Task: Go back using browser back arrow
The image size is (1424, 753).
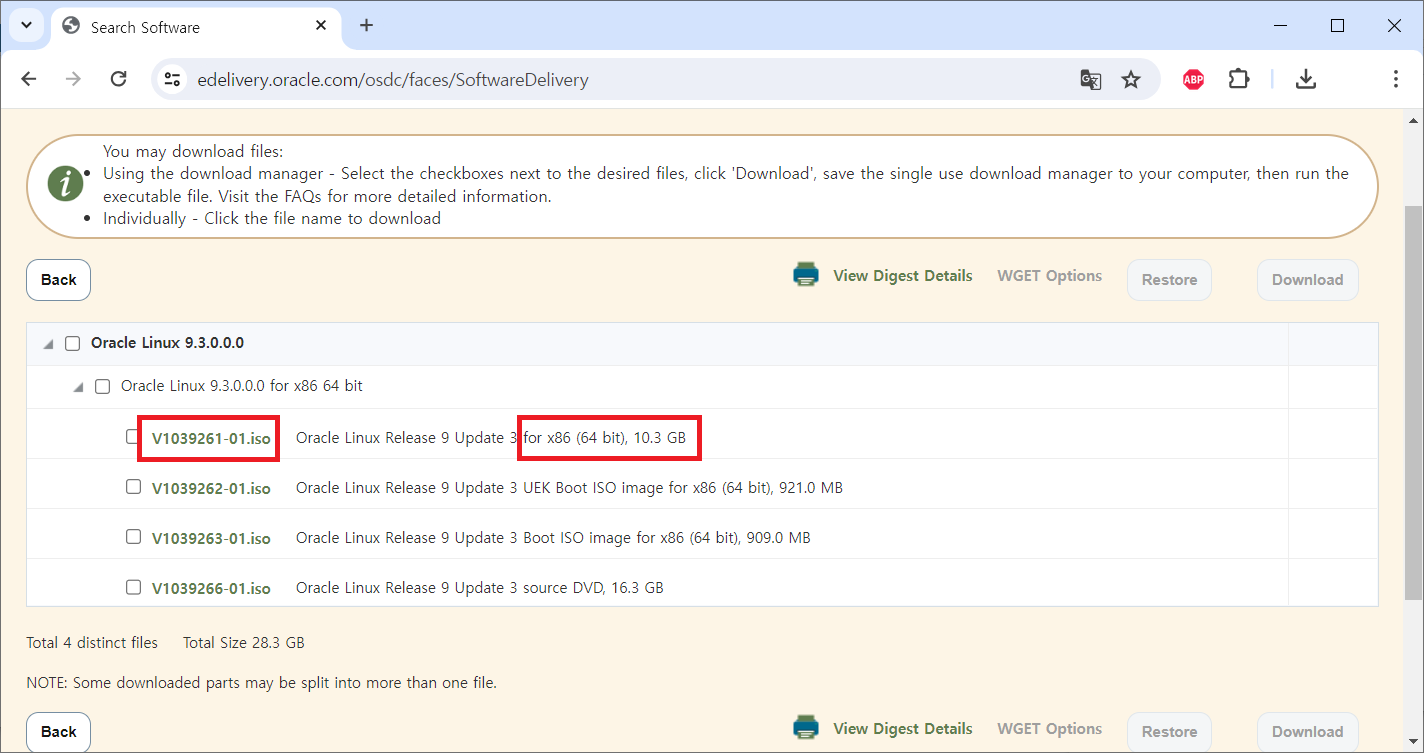Action: (28, 79)
